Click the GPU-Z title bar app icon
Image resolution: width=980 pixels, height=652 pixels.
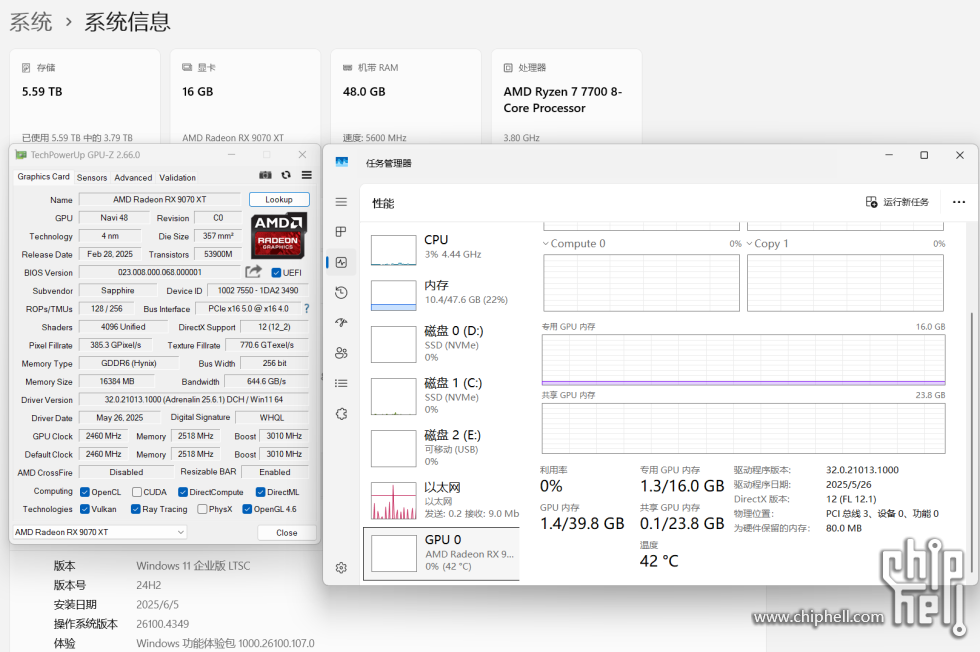[21, 154]
